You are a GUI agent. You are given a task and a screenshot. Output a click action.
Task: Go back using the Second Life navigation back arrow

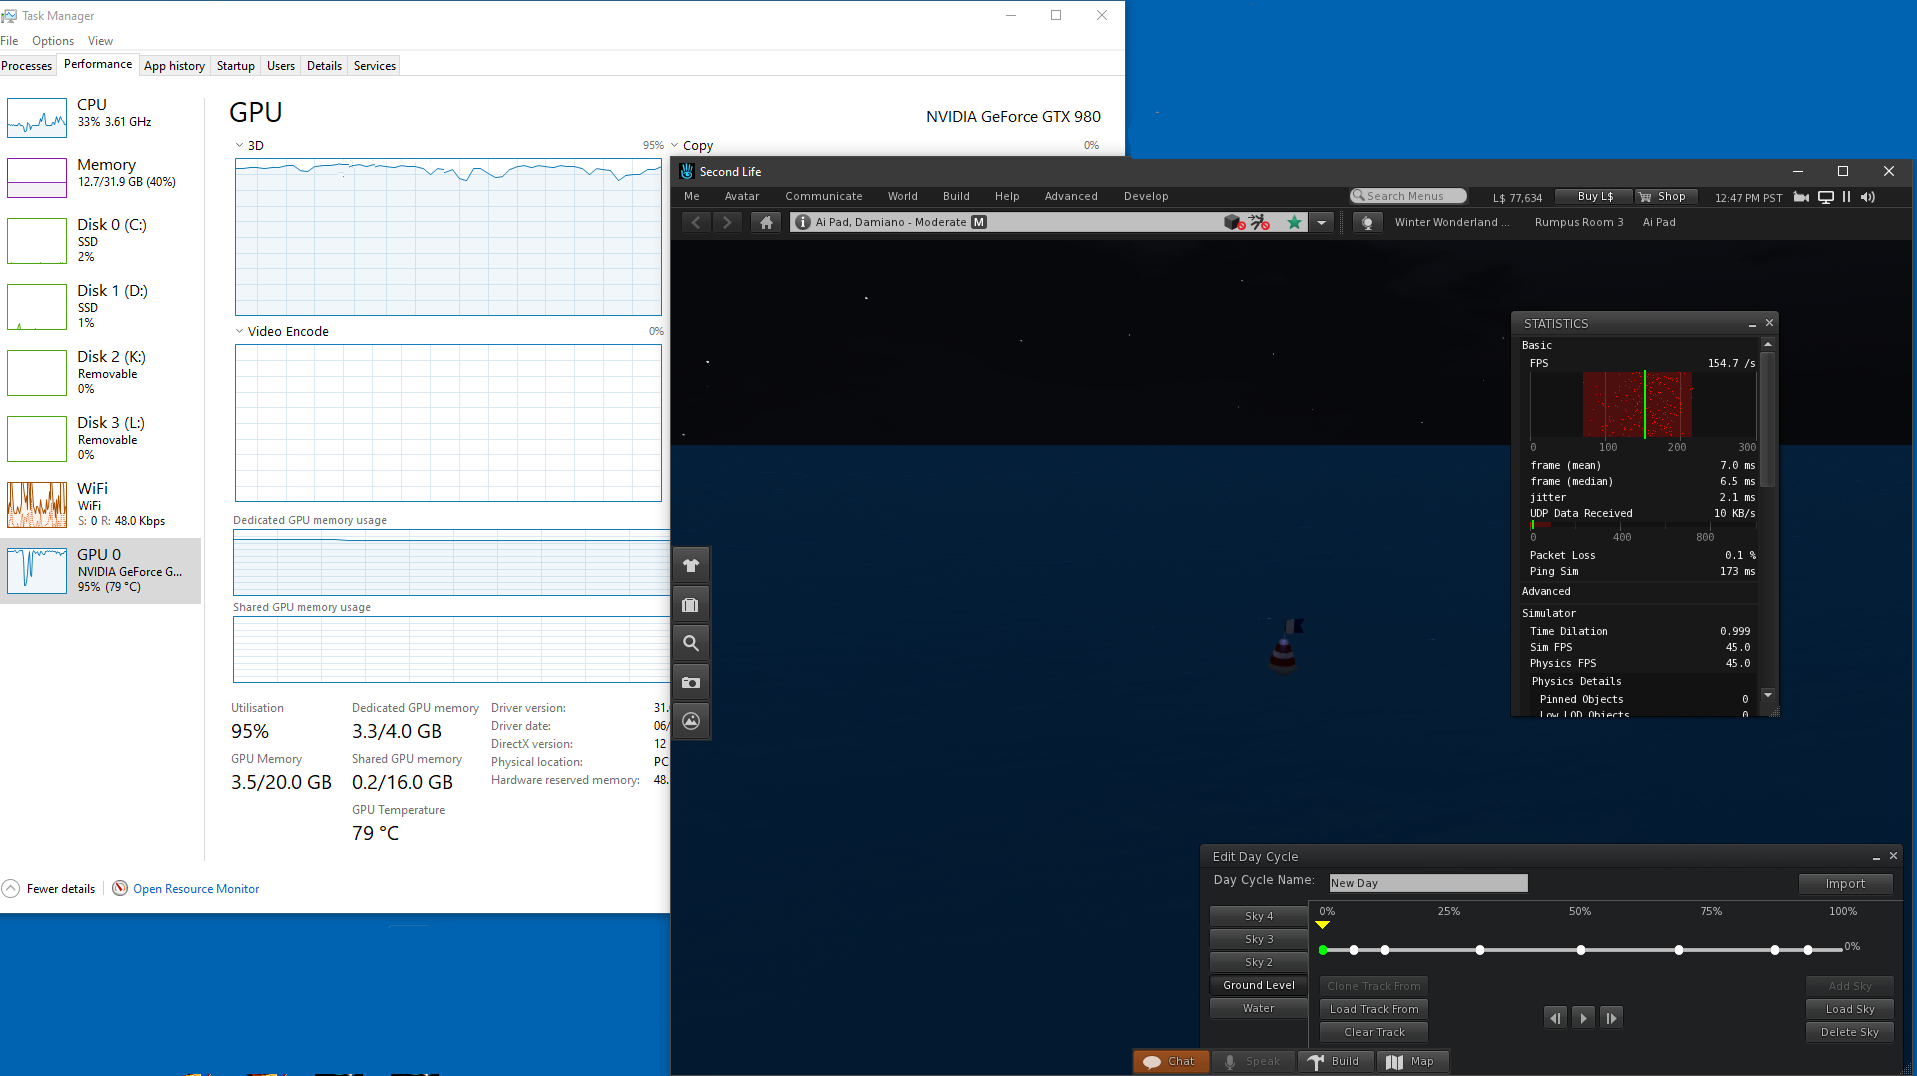[696, 222]
